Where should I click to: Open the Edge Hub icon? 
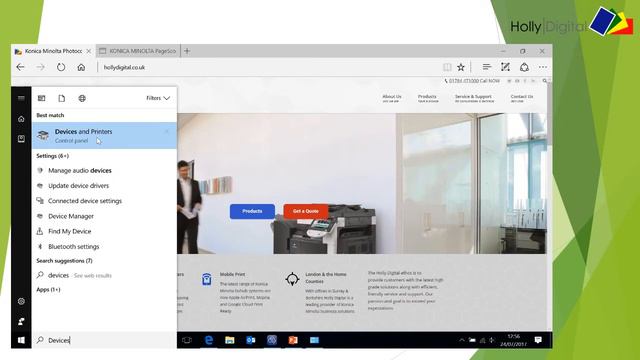pyautogui.click(x=486, y=67)
